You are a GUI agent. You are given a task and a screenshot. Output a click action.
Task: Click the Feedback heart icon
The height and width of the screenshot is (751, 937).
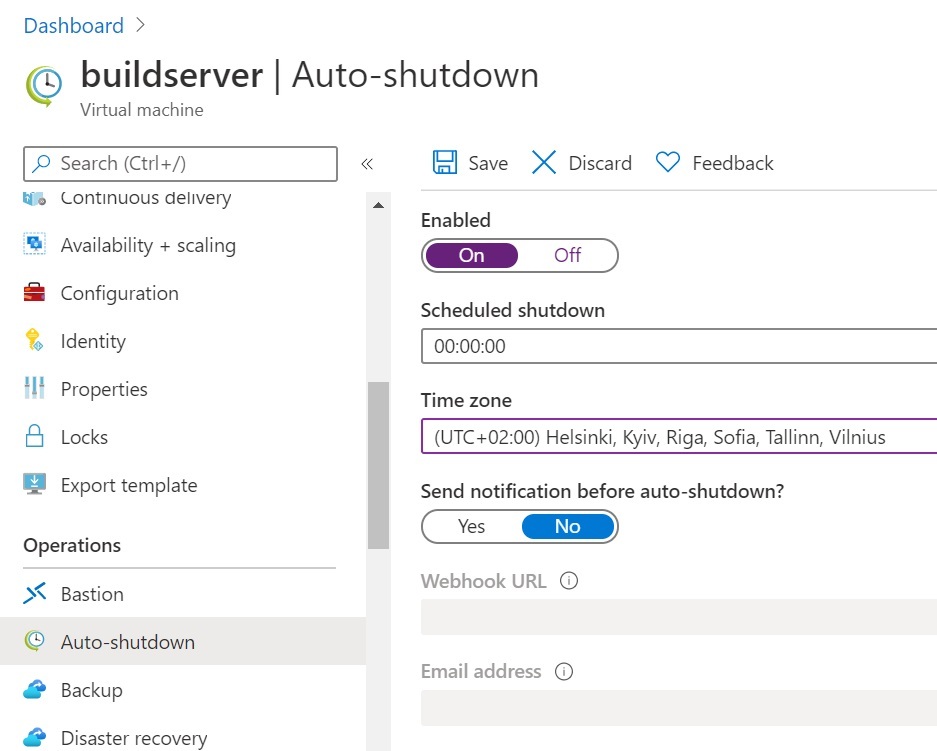667,162
